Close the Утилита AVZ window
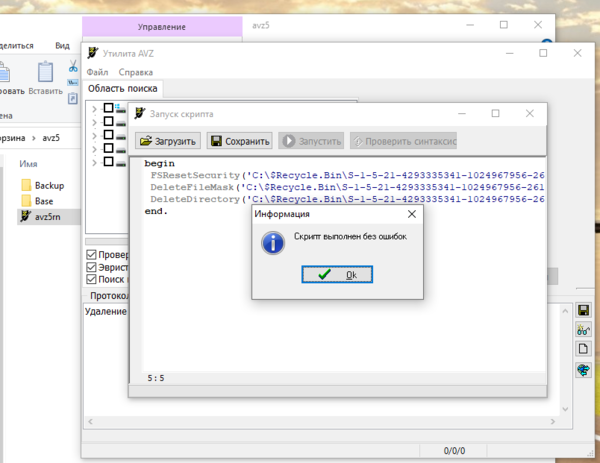600x463 pixels. click(577, 53)
